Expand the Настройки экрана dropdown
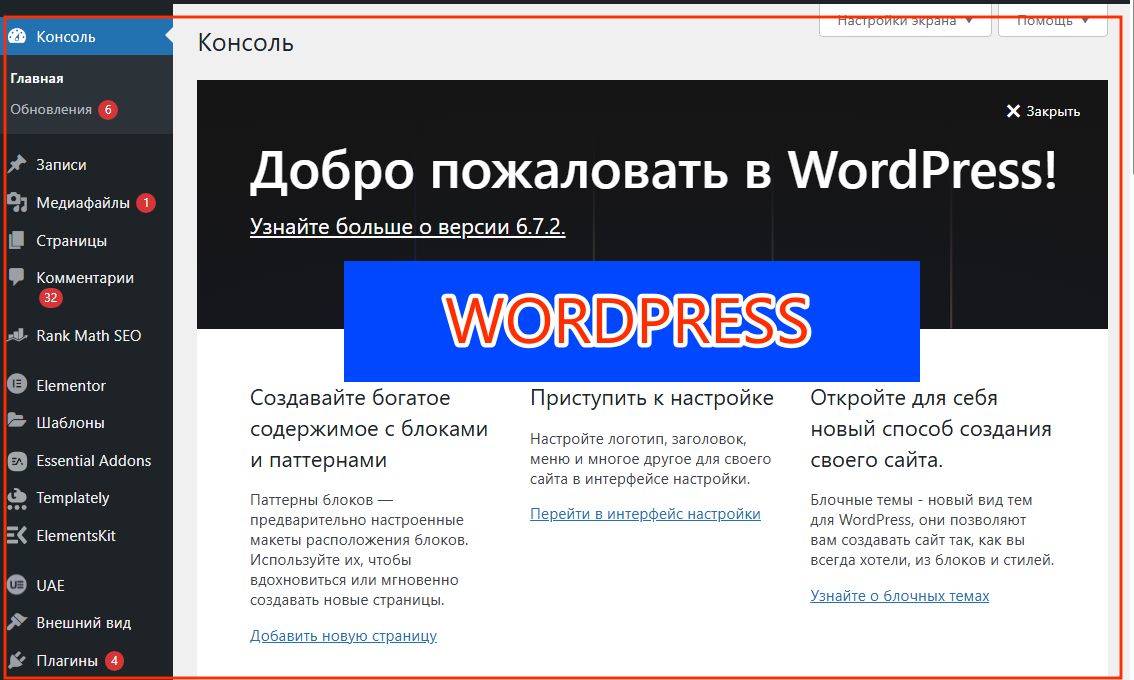The width and height of the screenshot is (1134, 680). [x=903, y=19]
